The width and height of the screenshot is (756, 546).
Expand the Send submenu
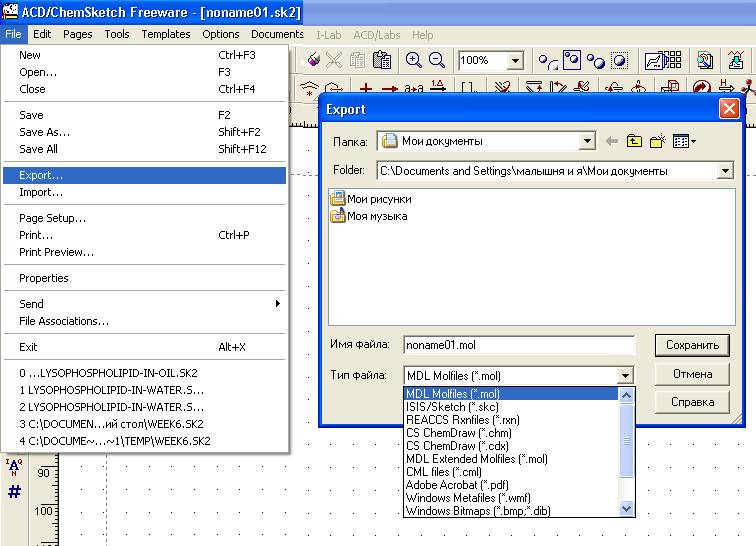point(144,304)
